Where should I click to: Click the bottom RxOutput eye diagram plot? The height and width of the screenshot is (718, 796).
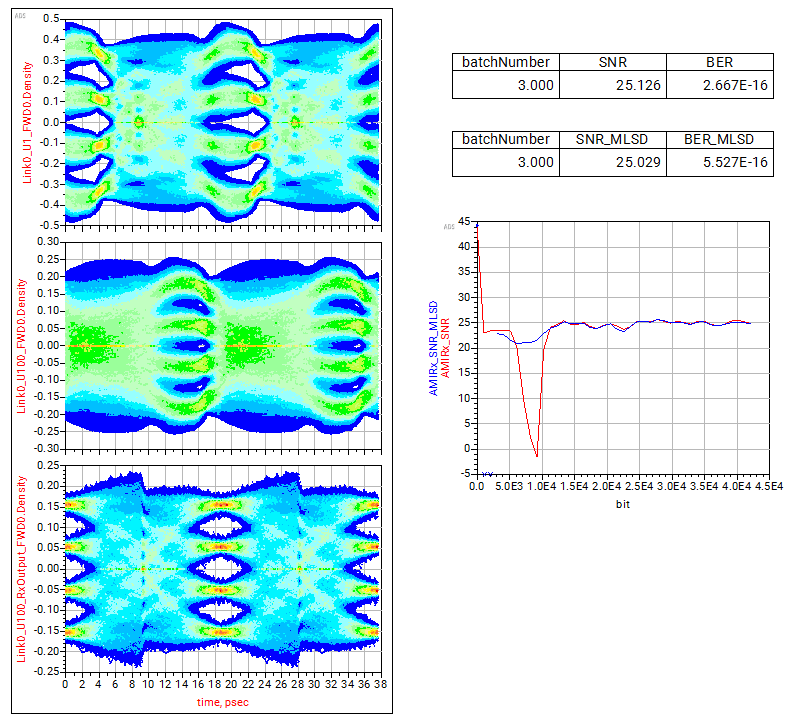(x=223, y=569)
